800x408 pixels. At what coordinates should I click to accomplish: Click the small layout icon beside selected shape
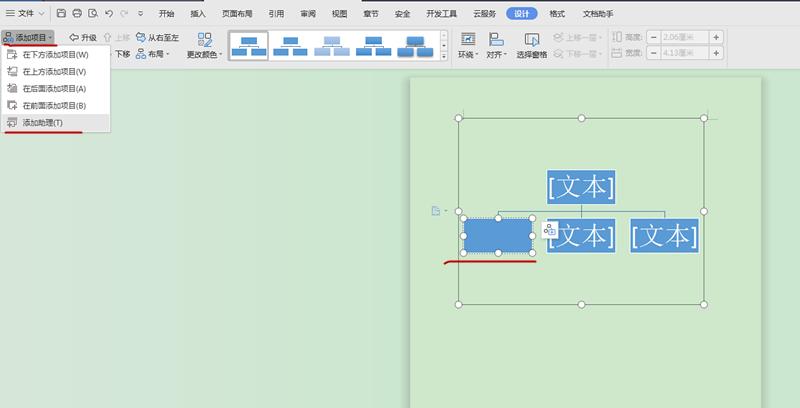pos(549,231)
